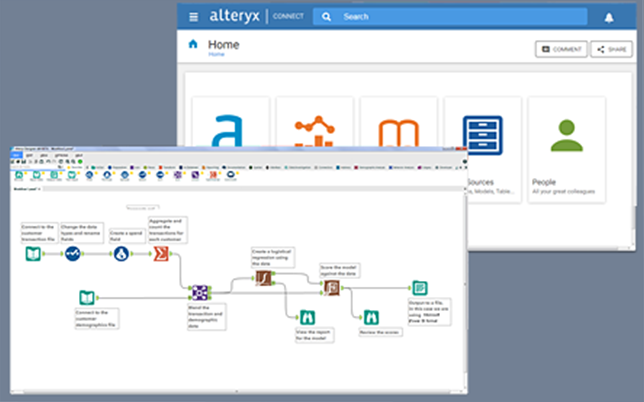Viewport: 644px width, 402px height.
Task: Run the workflow with the green button
Action: (x=80, y=161)
